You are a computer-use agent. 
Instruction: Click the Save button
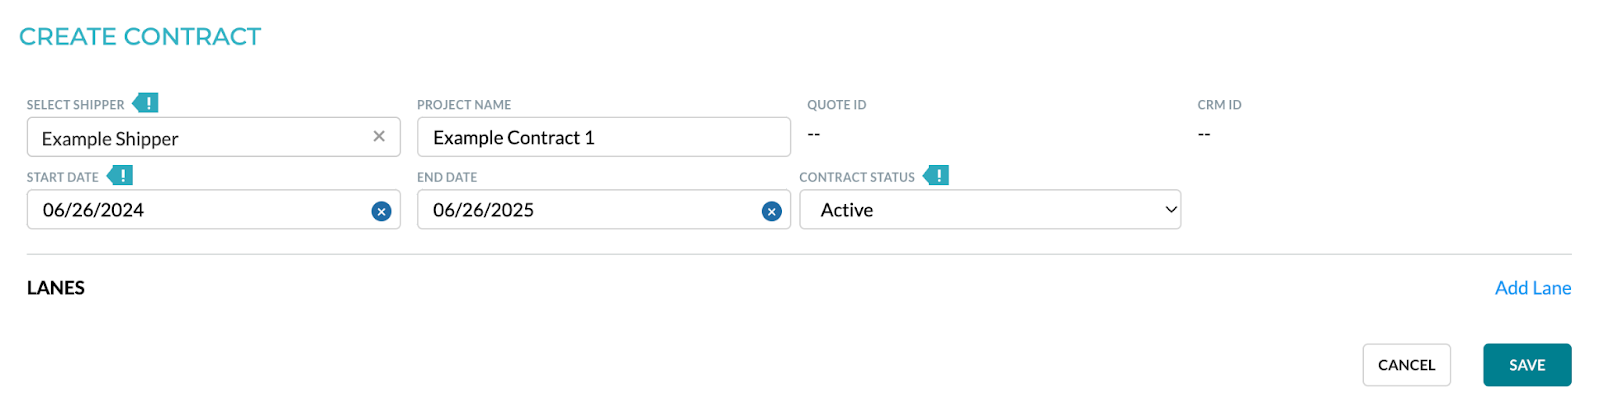1527,365
